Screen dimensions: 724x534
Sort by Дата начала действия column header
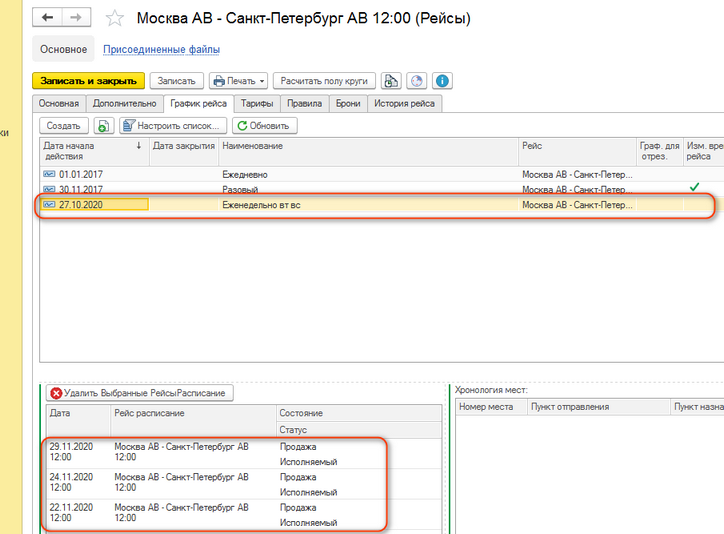coord(92,151)
